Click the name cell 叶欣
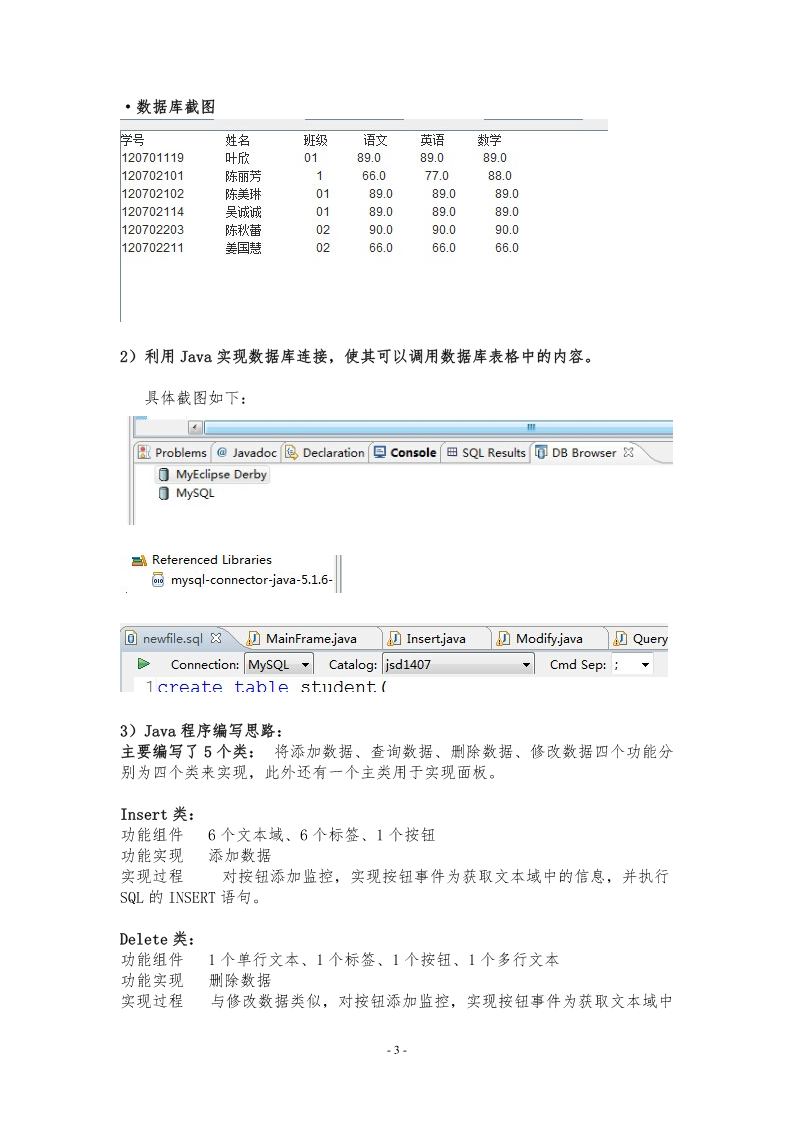Screen dimensions: 794x1123 point(238,158)
